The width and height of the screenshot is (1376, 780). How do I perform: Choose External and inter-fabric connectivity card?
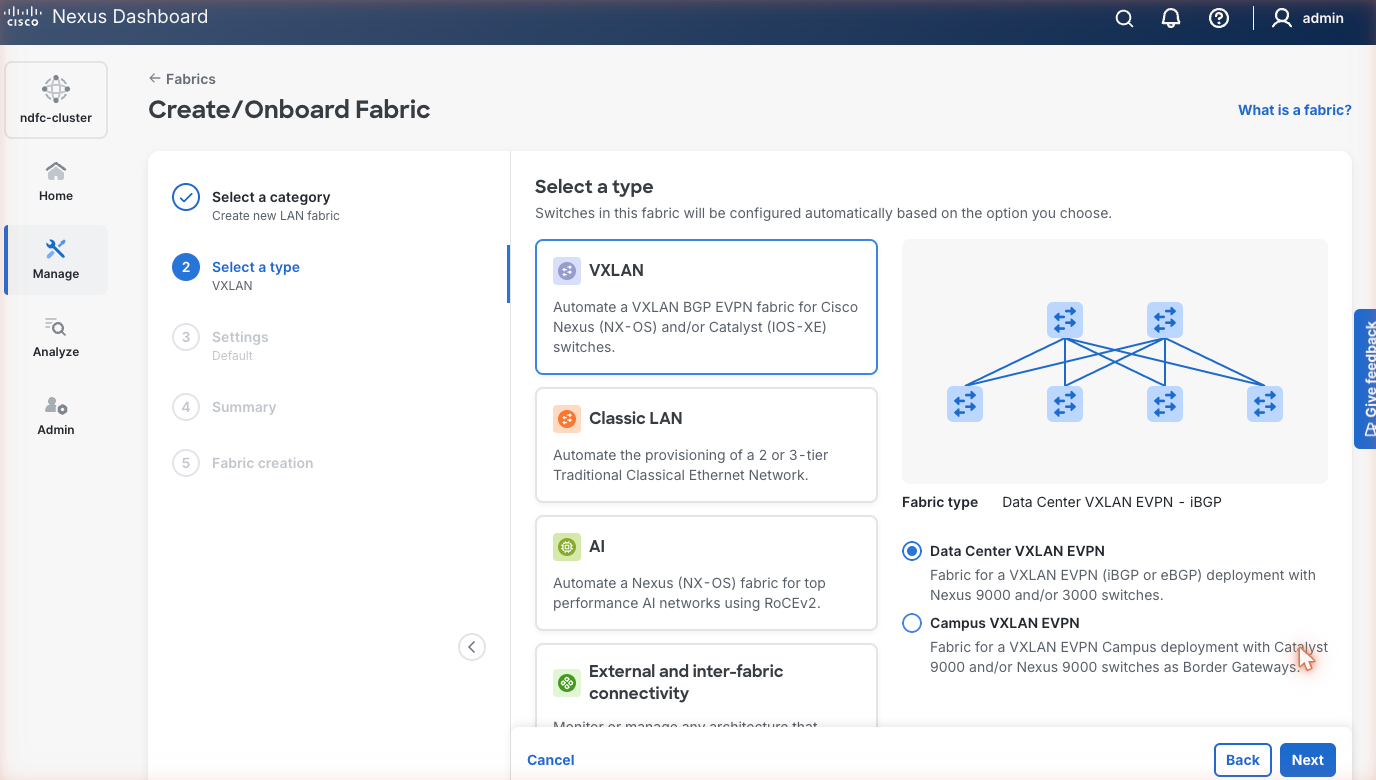(x=706, y=686)
